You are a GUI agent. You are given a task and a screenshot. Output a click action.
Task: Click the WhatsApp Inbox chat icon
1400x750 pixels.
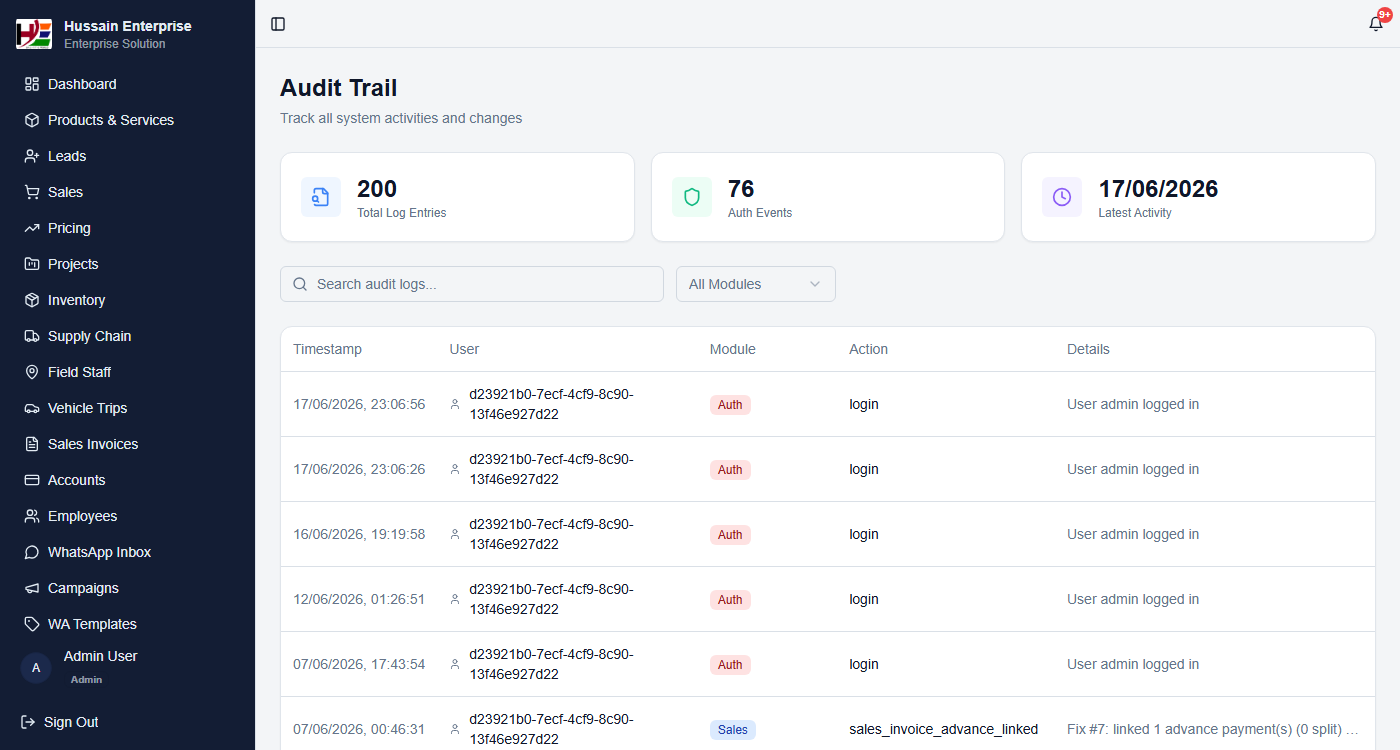[32, 552]
